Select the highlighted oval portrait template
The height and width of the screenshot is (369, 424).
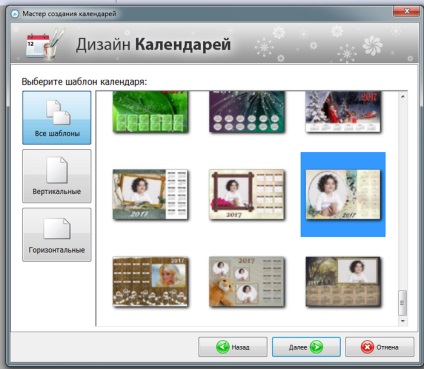(x=343, y=195)
